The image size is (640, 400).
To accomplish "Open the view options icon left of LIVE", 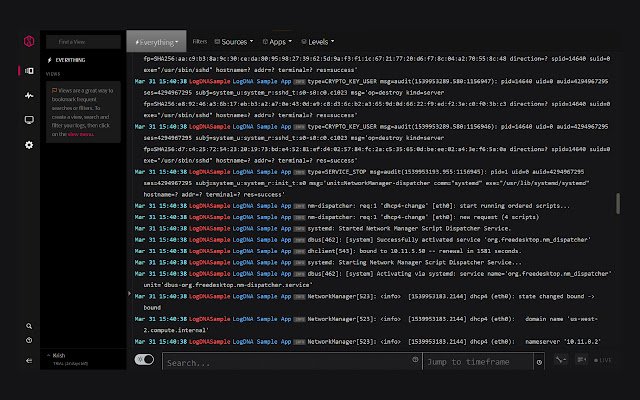I will tap(581, 360).
